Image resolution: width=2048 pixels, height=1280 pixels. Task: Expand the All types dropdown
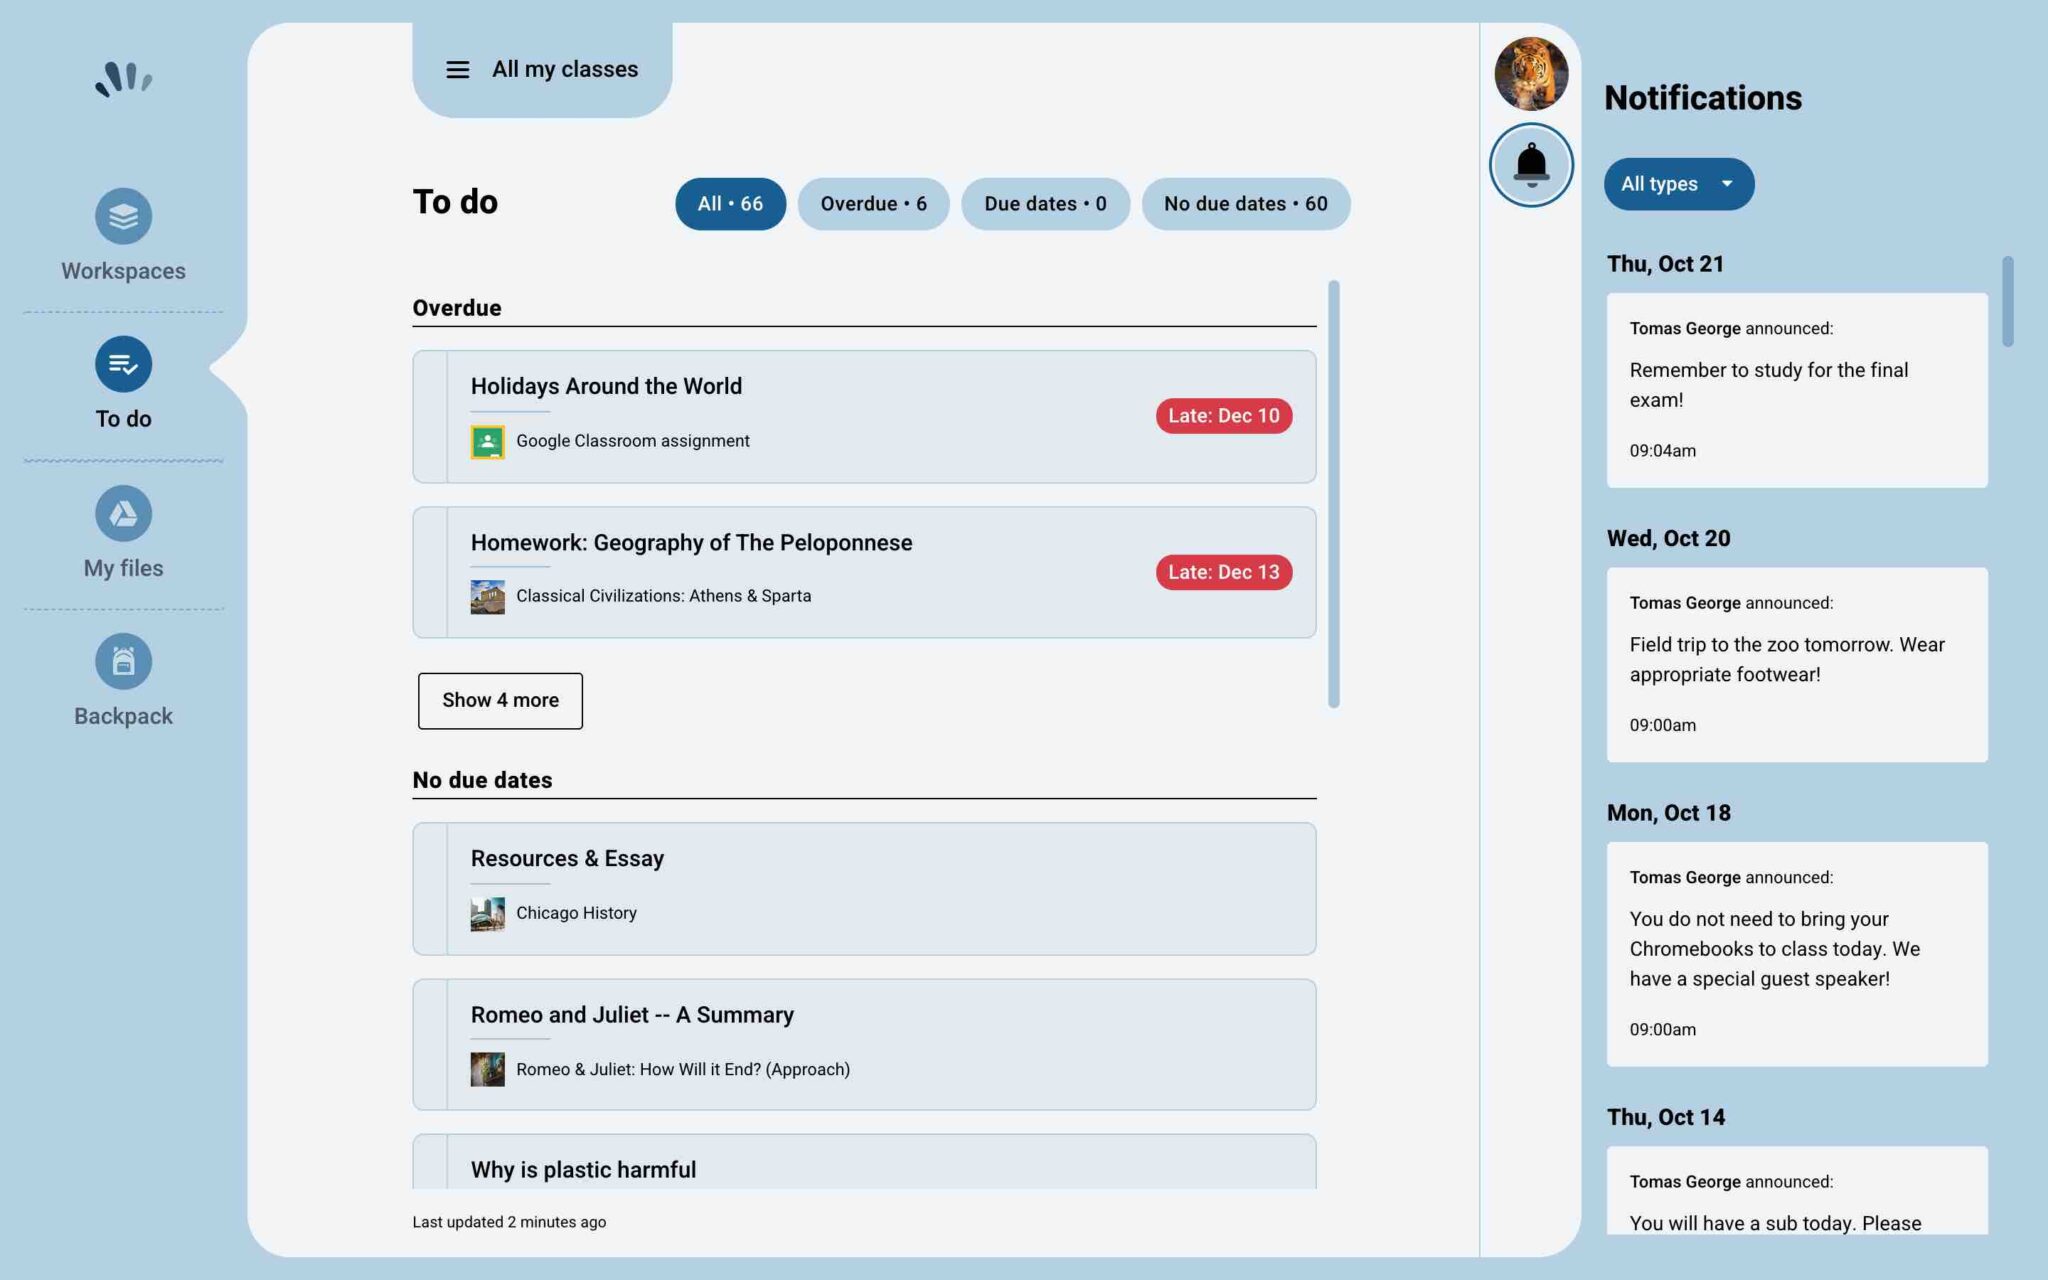(1678, 184)
